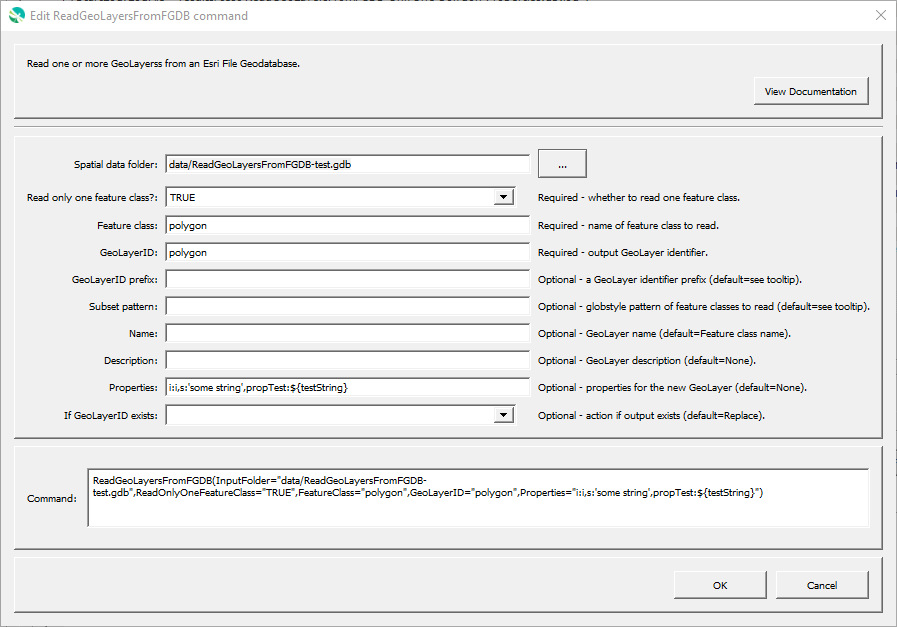Screen dimensions: 897x627
Task: Expand the If GeoLayerID exists dropdown
Action: [x=503, y=415]
